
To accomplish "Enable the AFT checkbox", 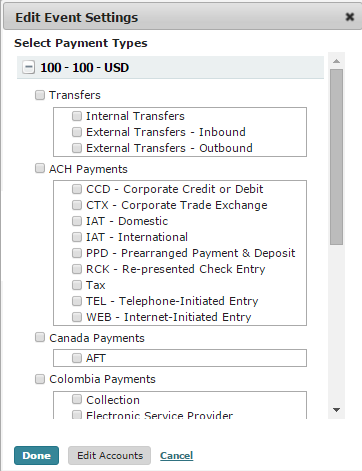I will (x=77, y=358).
